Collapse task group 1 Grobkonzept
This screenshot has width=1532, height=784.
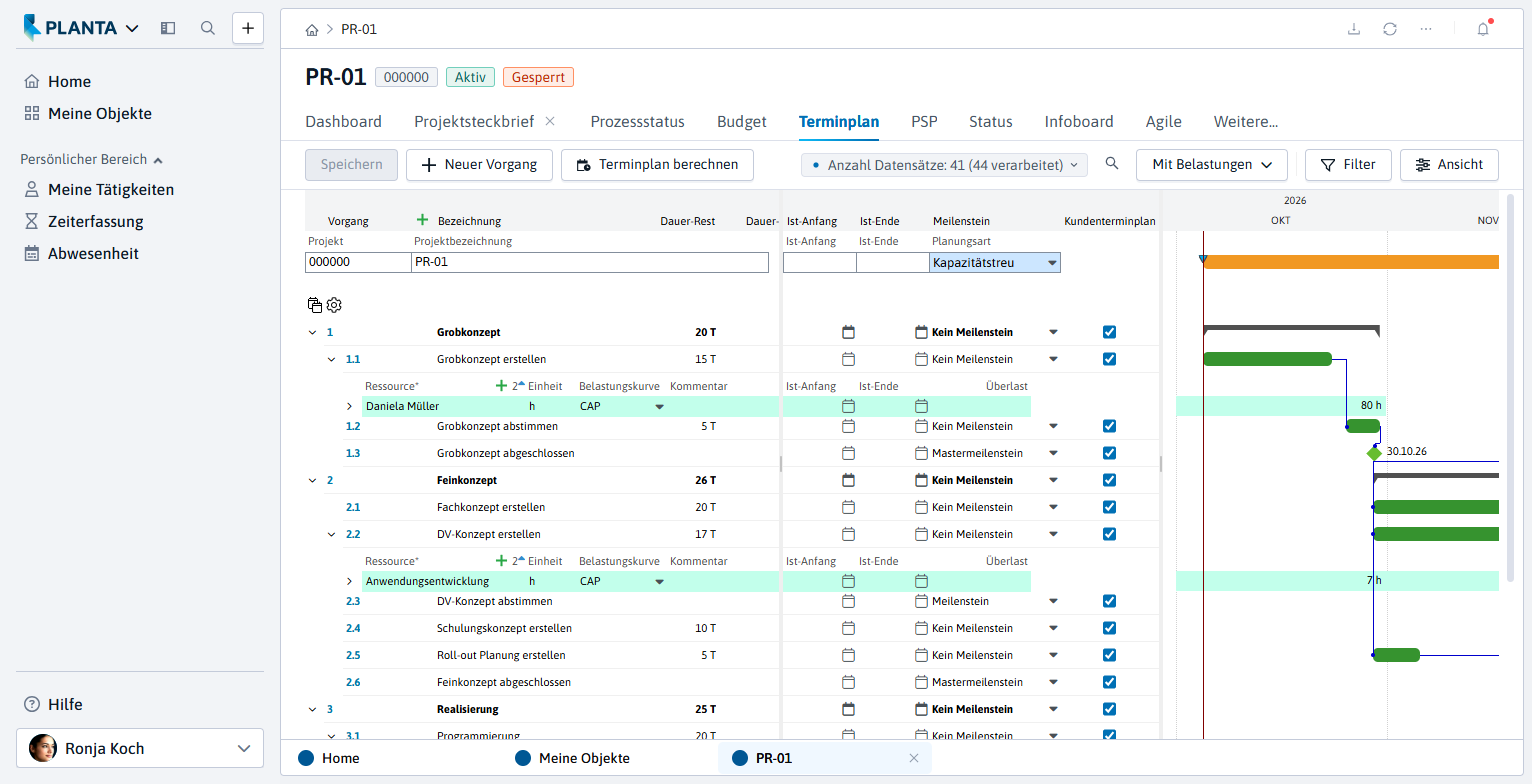click(312, 332)
